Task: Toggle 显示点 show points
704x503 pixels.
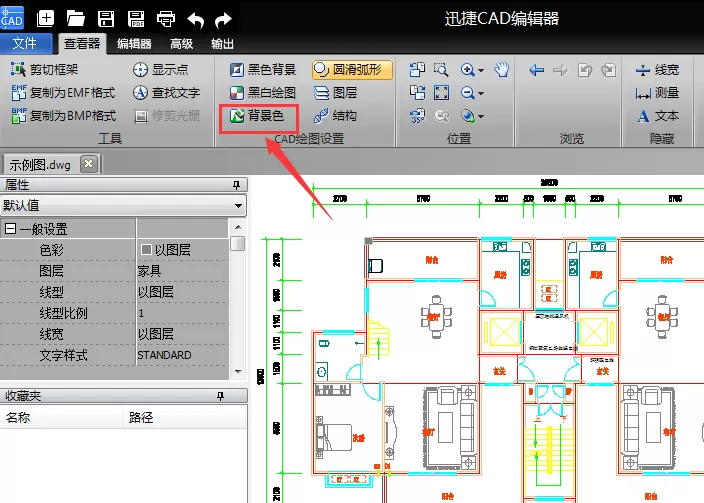Action: [x=160, y=70]
